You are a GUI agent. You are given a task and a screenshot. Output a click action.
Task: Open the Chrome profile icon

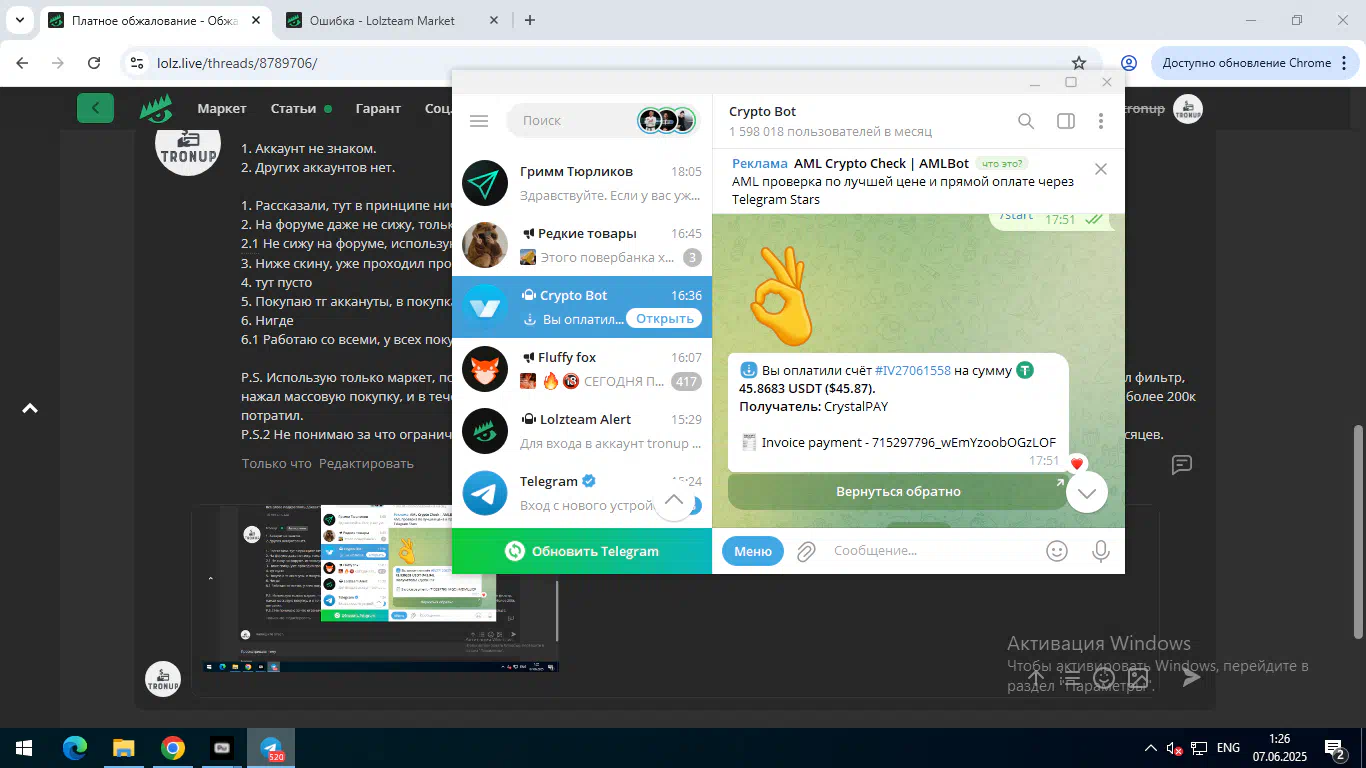pos(1129,63)
